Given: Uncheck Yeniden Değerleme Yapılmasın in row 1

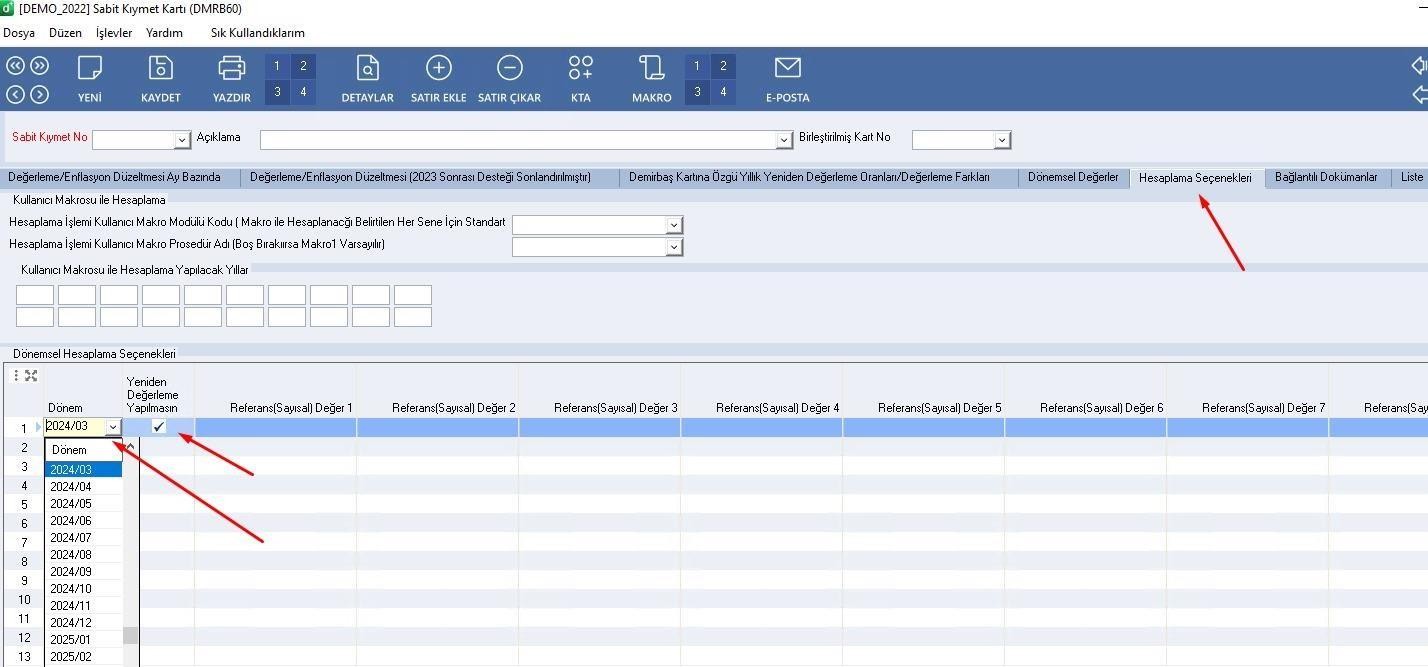Looking at the screenshot, I should pyautogui.click(x=158, y=427).
